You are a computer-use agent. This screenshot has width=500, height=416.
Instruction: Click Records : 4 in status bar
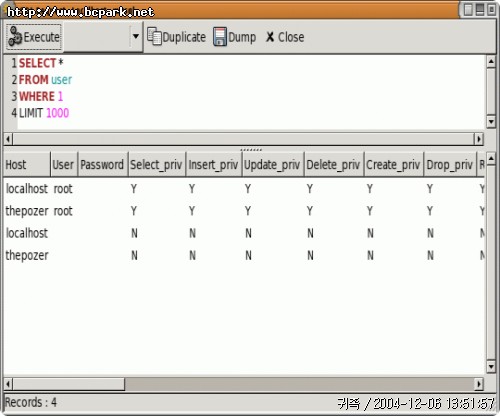coord(31,402)
